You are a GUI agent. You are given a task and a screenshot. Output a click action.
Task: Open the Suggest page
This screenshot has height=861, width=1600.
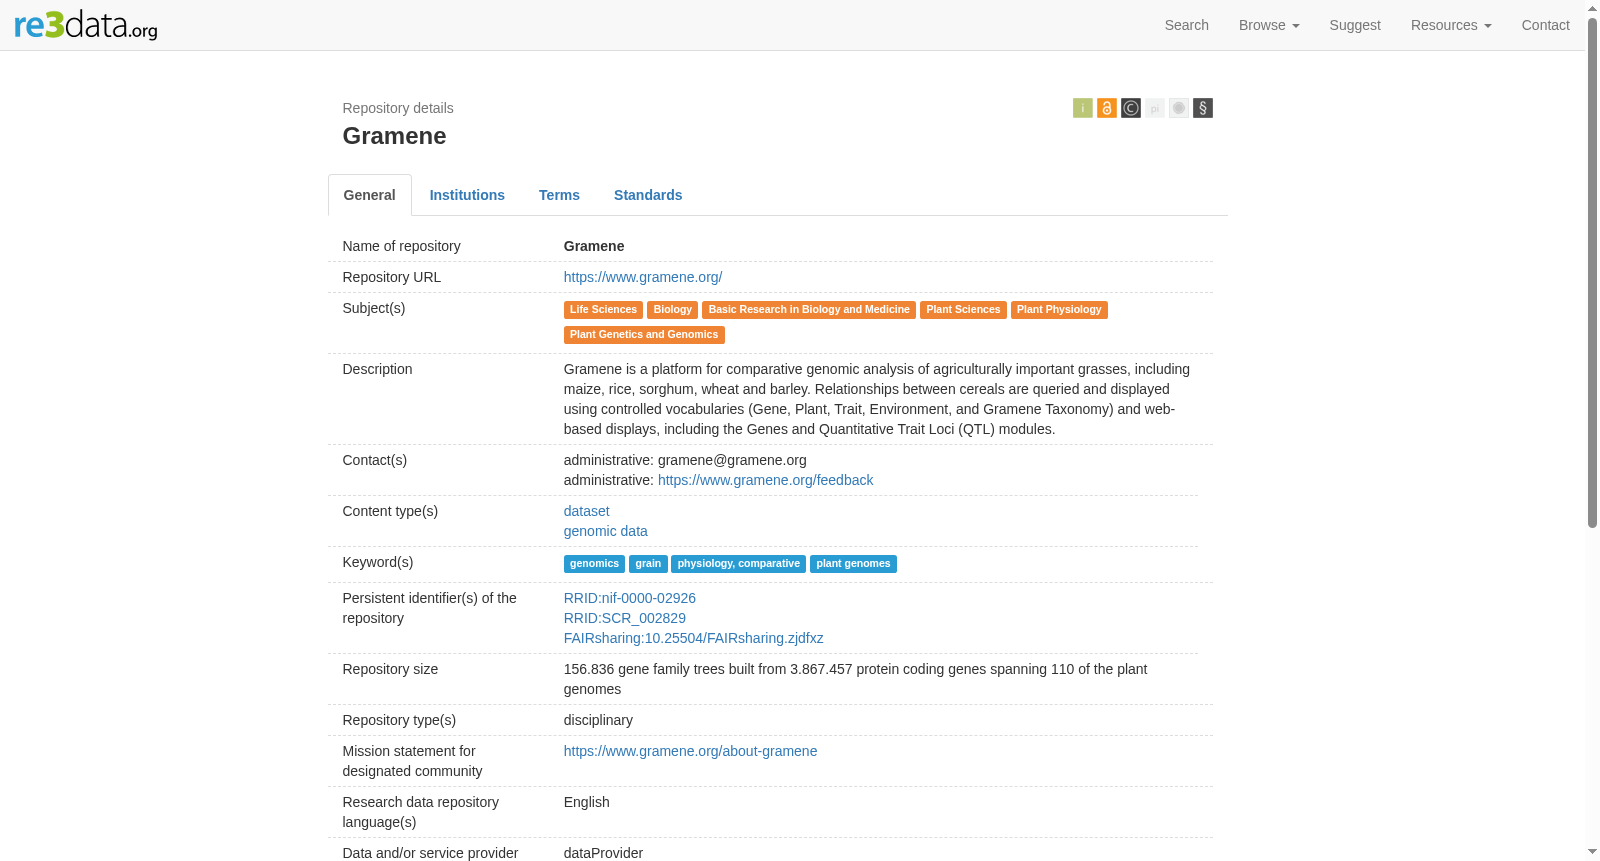click(1355, 25)
